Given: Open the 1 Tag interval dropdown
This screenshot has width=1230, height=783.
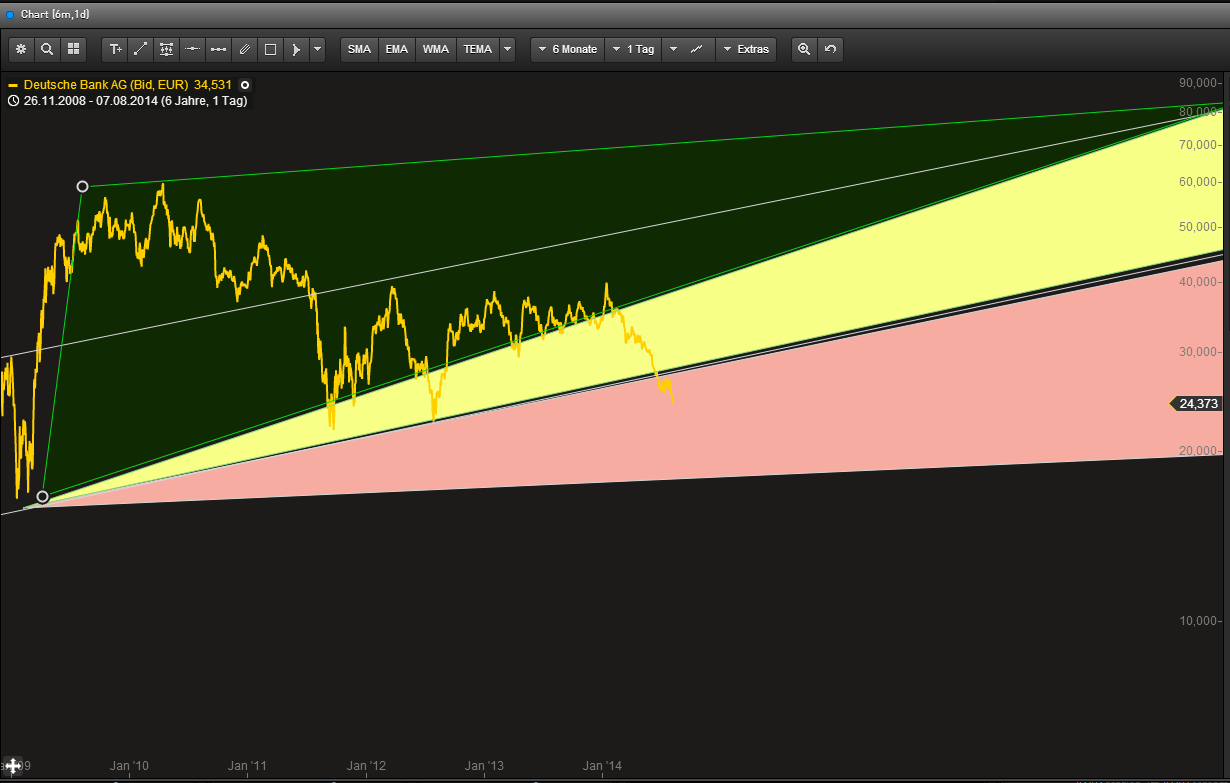Looking at the screenshot, I should pyautogui.click(x=633, y=48).
